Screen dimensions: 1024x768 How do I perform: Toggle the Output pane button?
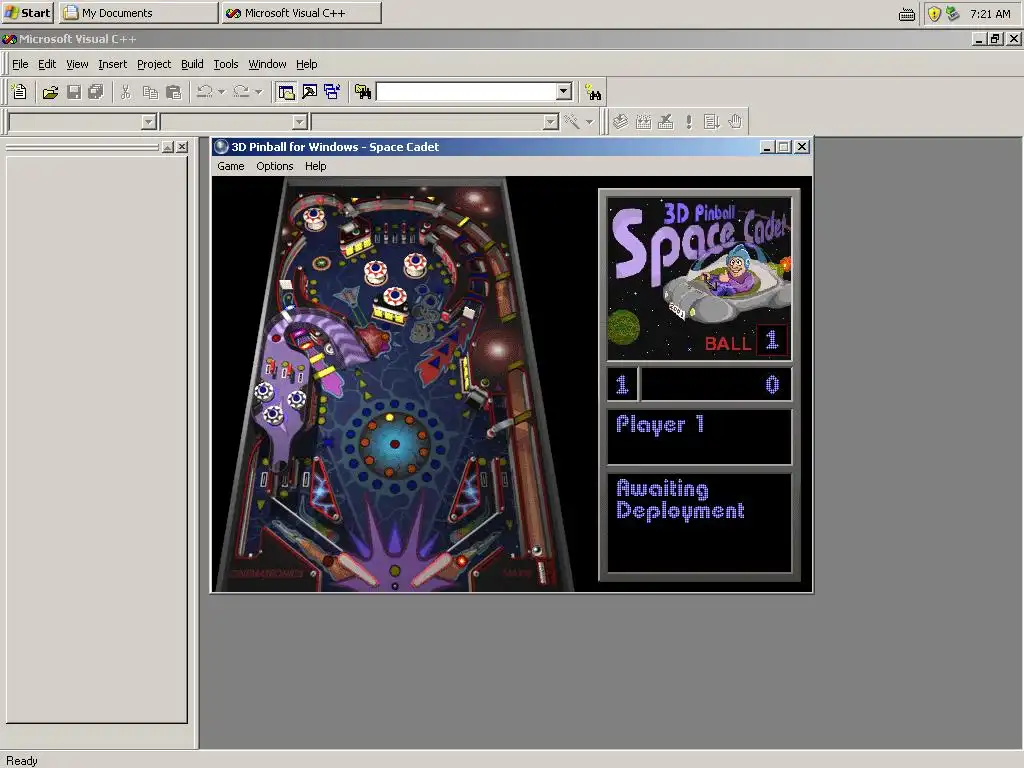(310, 92)
